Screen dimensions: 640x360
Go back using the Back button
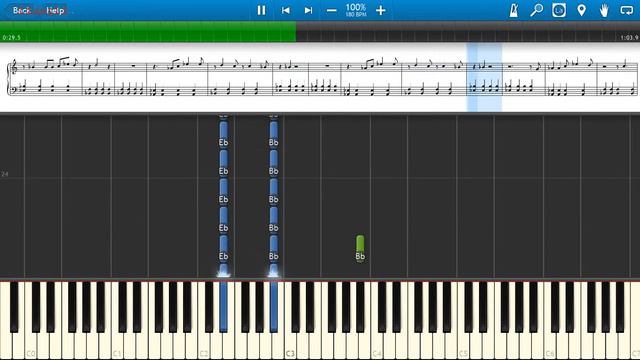22,11
